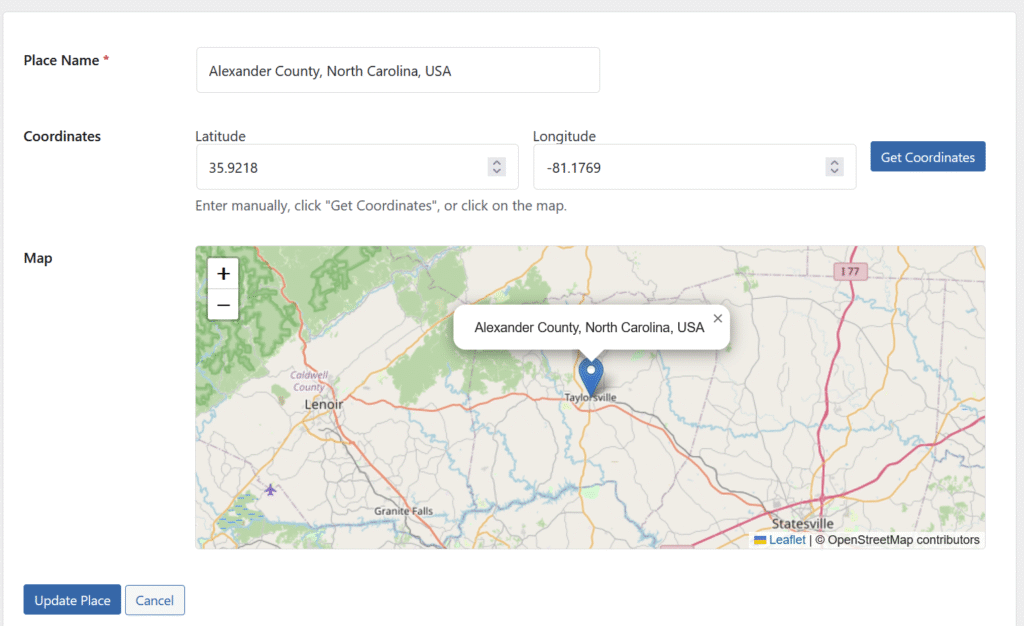Screen dimensions: 1024x626
Task: Click the Lenoir city label on map
Action: pos(323,404)
